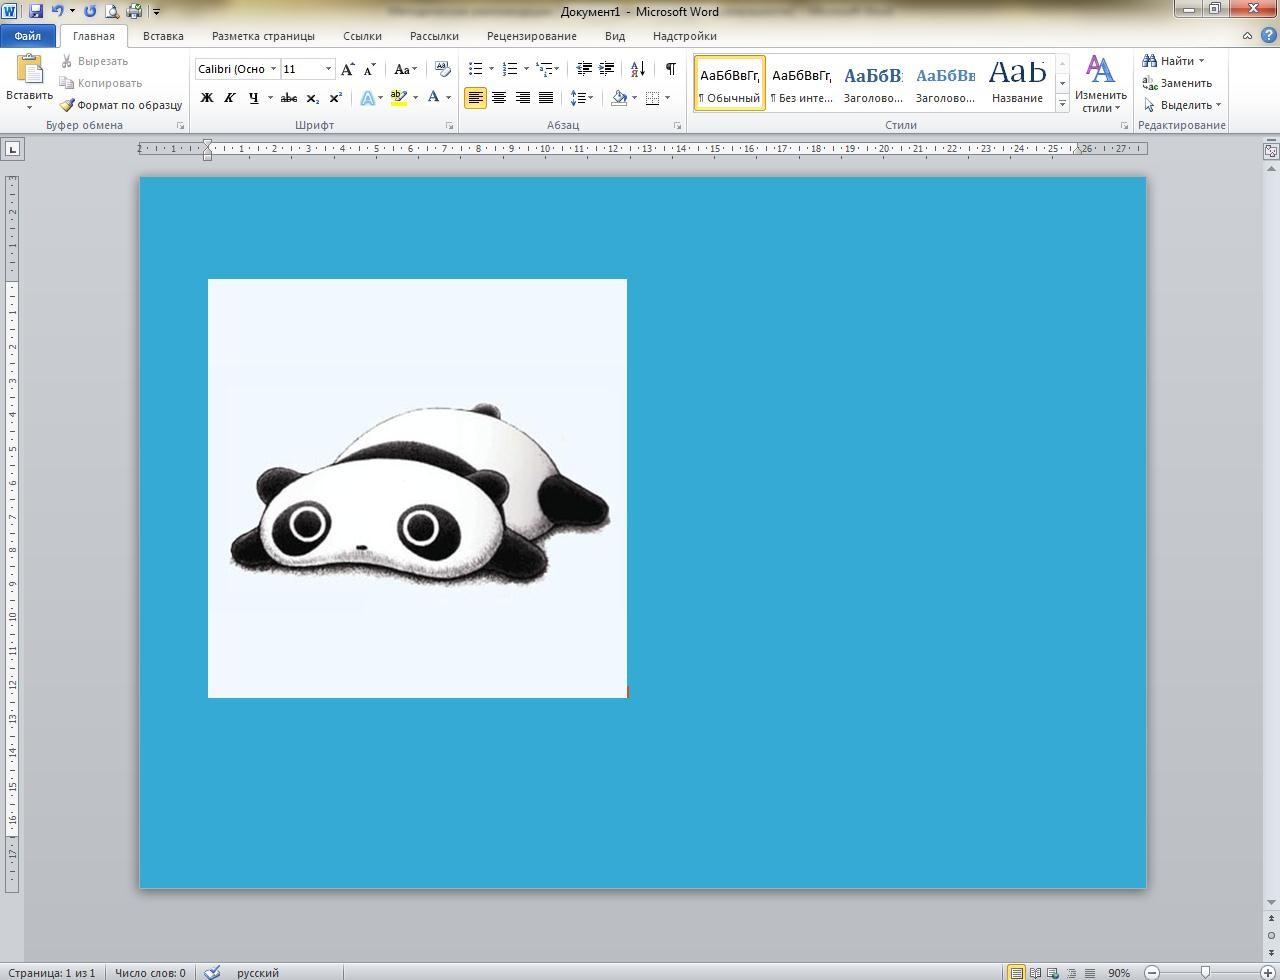Switch to the Рецензирование tab
The image size is (1280, 980).
pyautogui.click(x=532, y=36)
